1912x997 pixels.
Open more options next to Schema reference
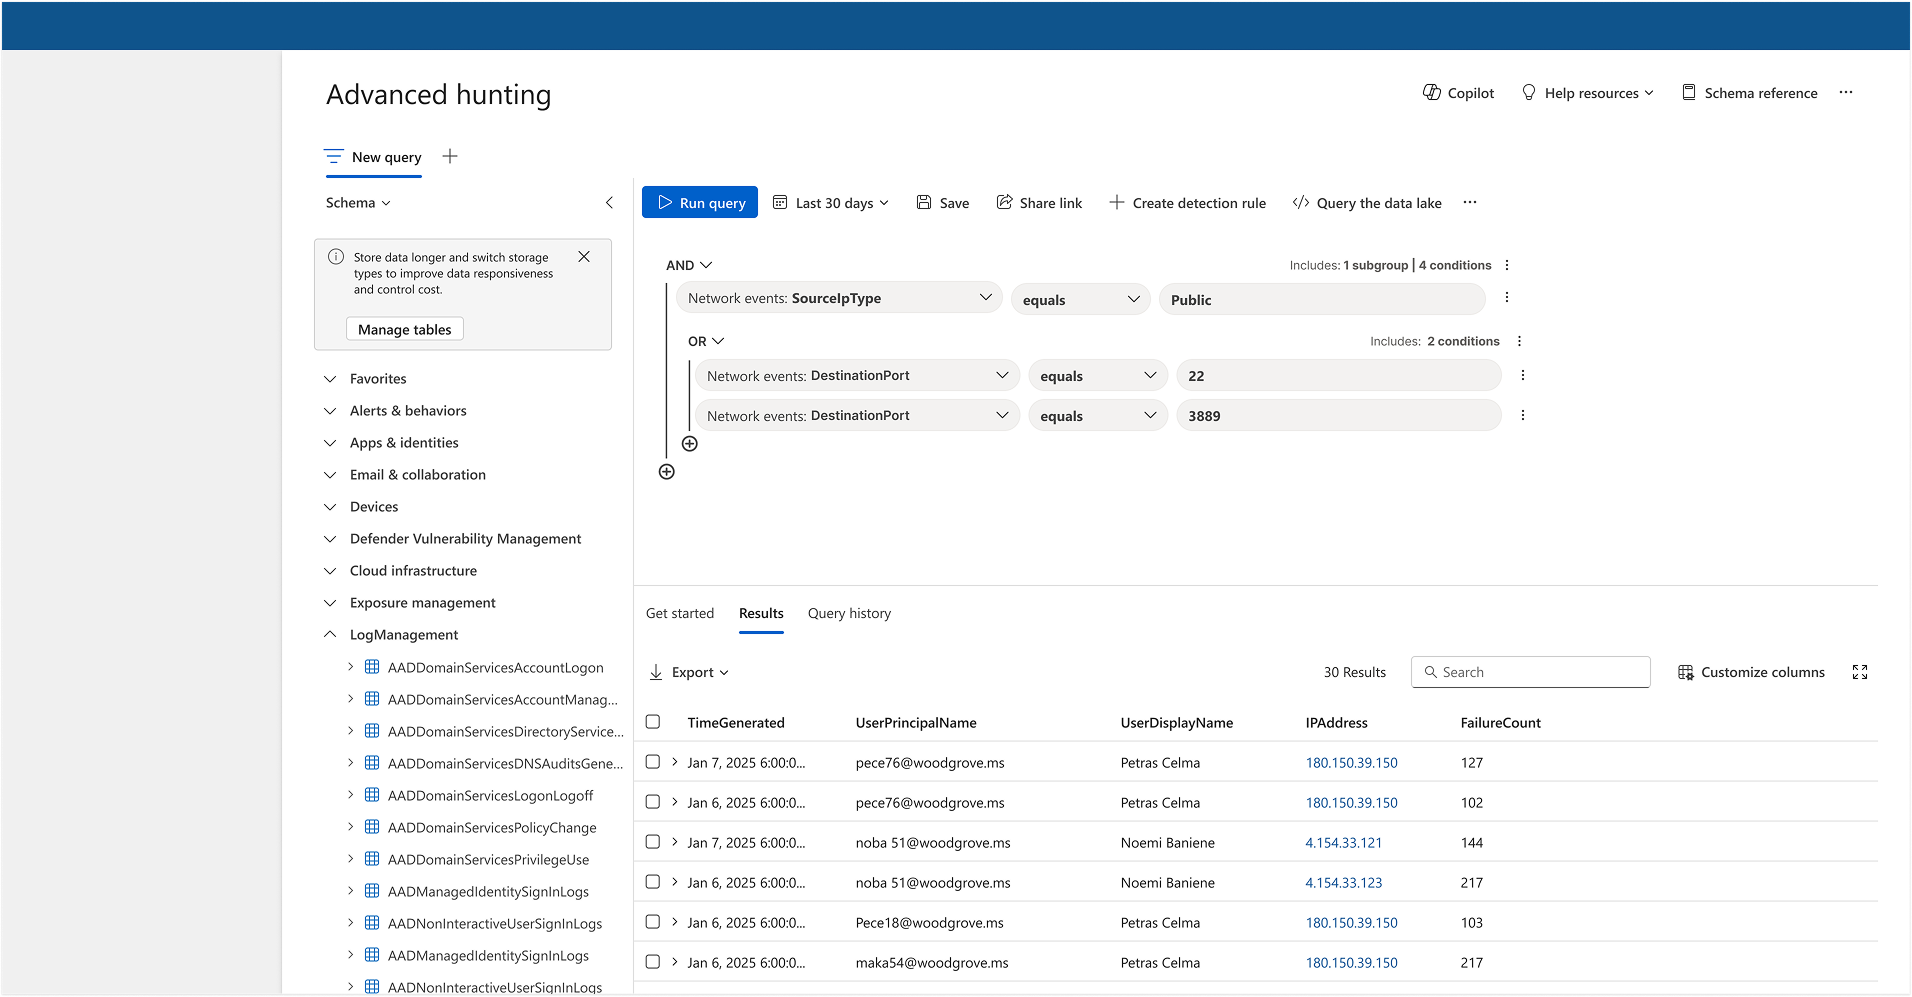coord(1846,93)
